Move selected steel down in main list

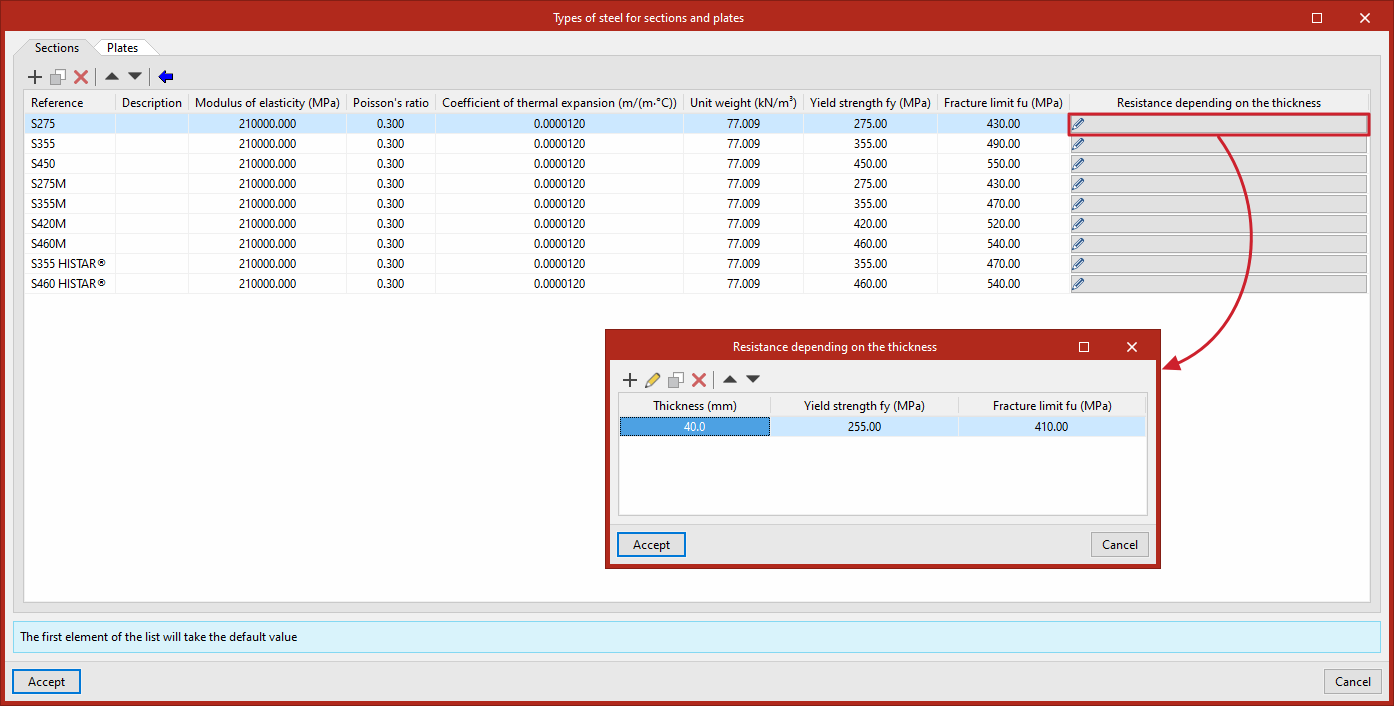(135, 76)
